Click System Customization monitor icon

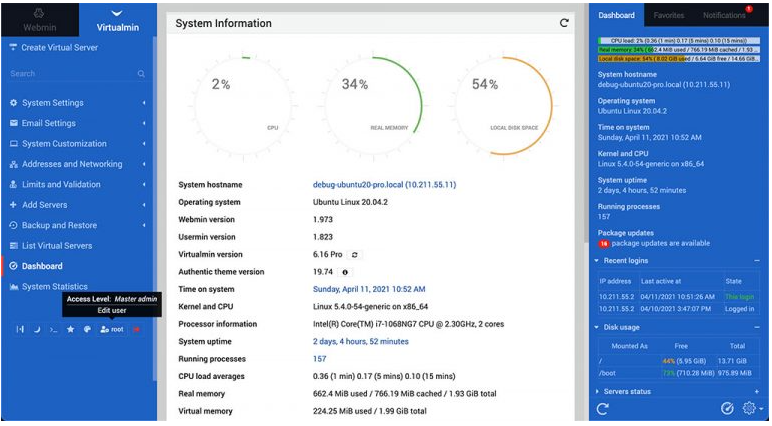(14, 144)
